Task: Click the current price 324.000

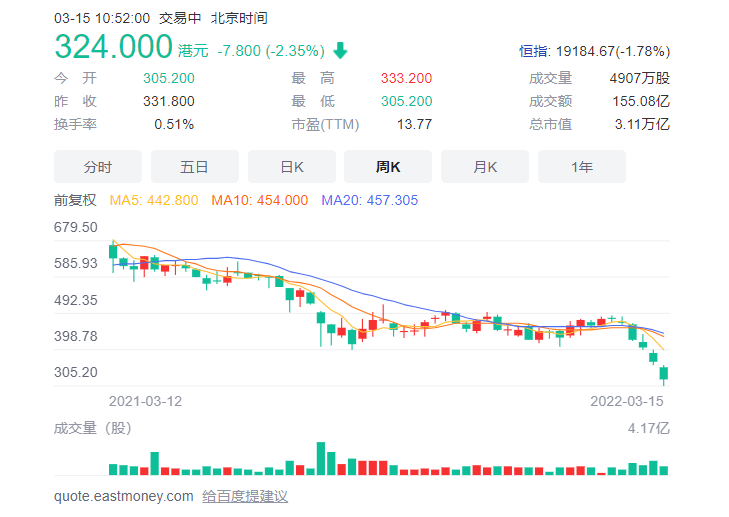Action: click(x=113, y=46)
